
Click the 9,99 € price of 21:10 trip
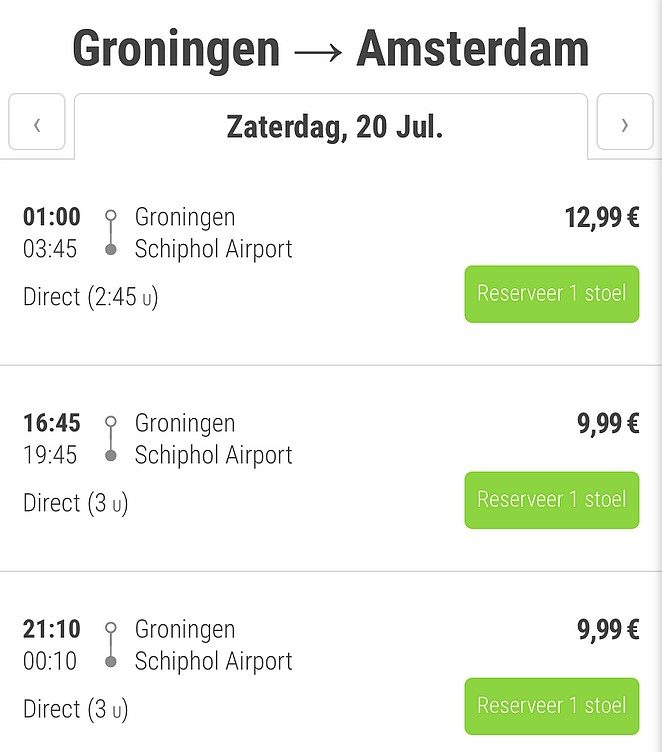(x=607, y=629)
